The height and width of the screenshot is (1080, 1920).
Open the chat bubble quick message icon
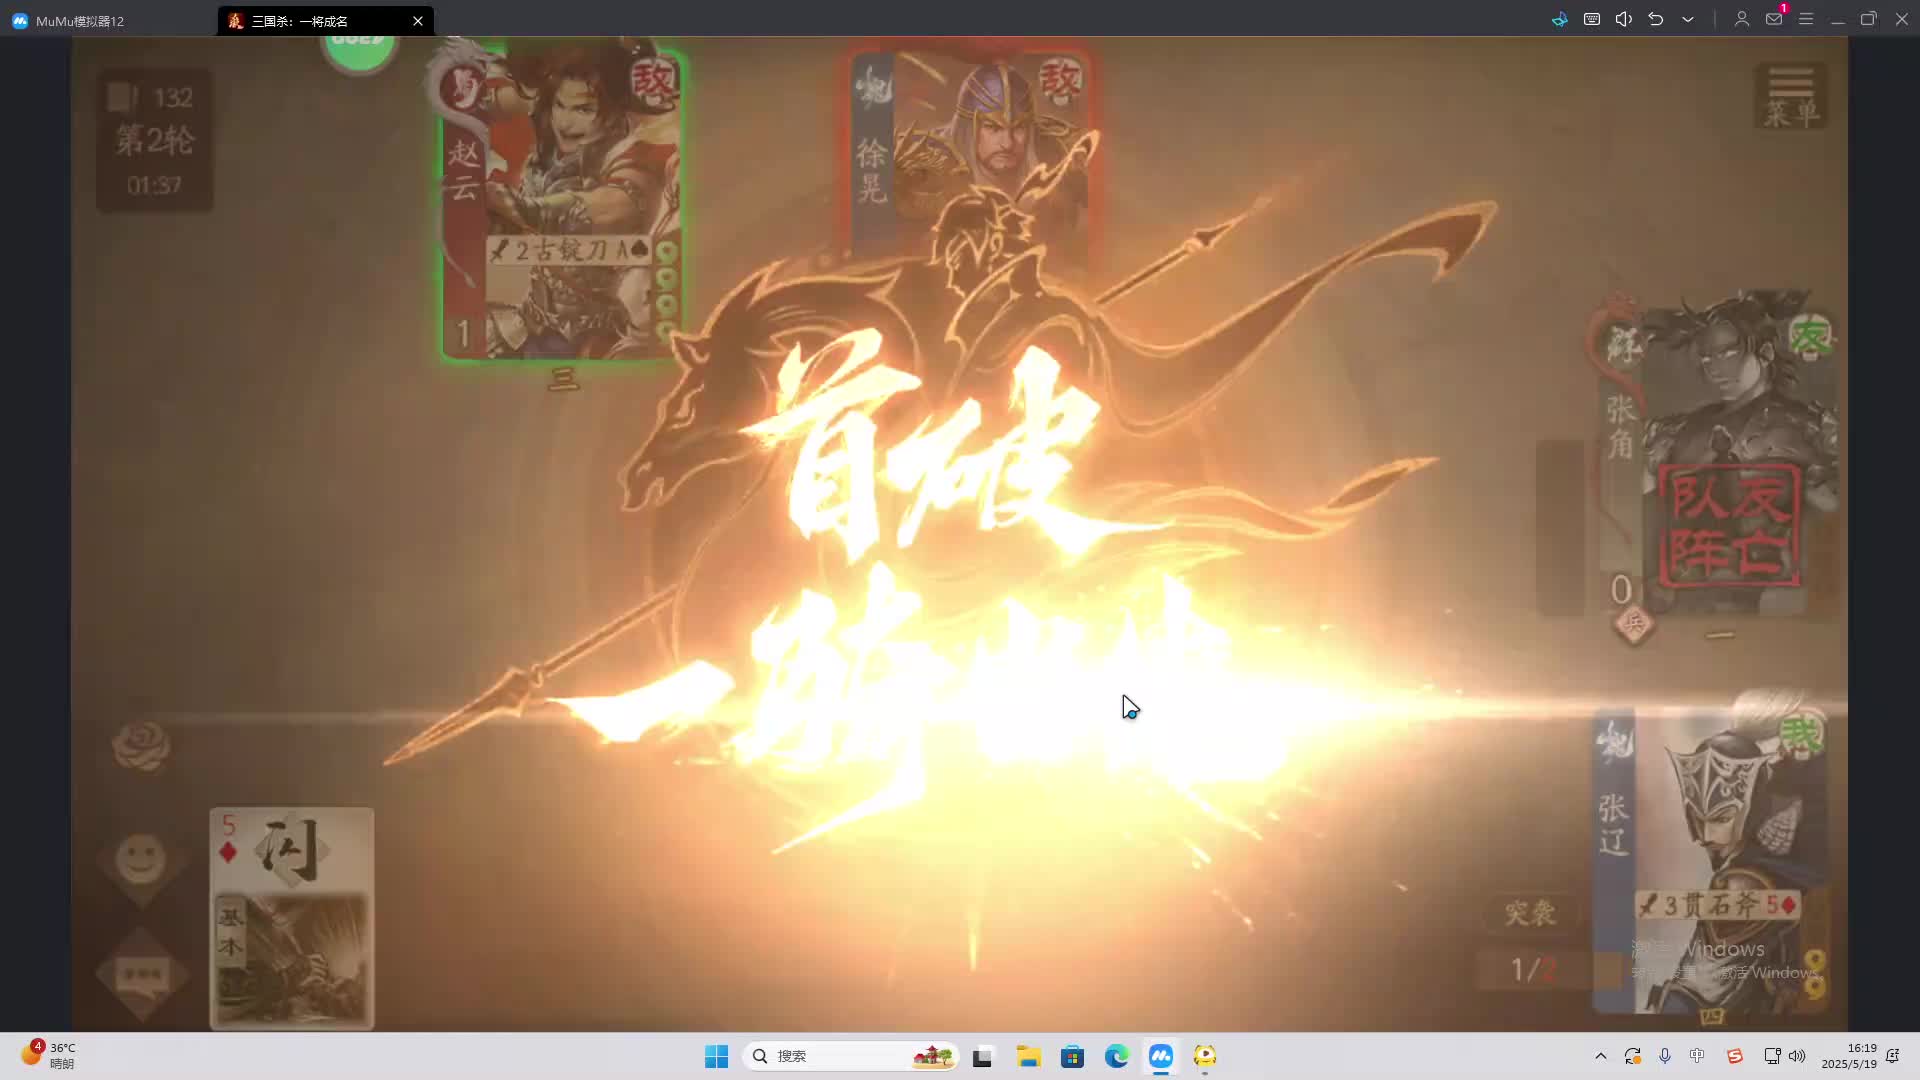(142, 974)
